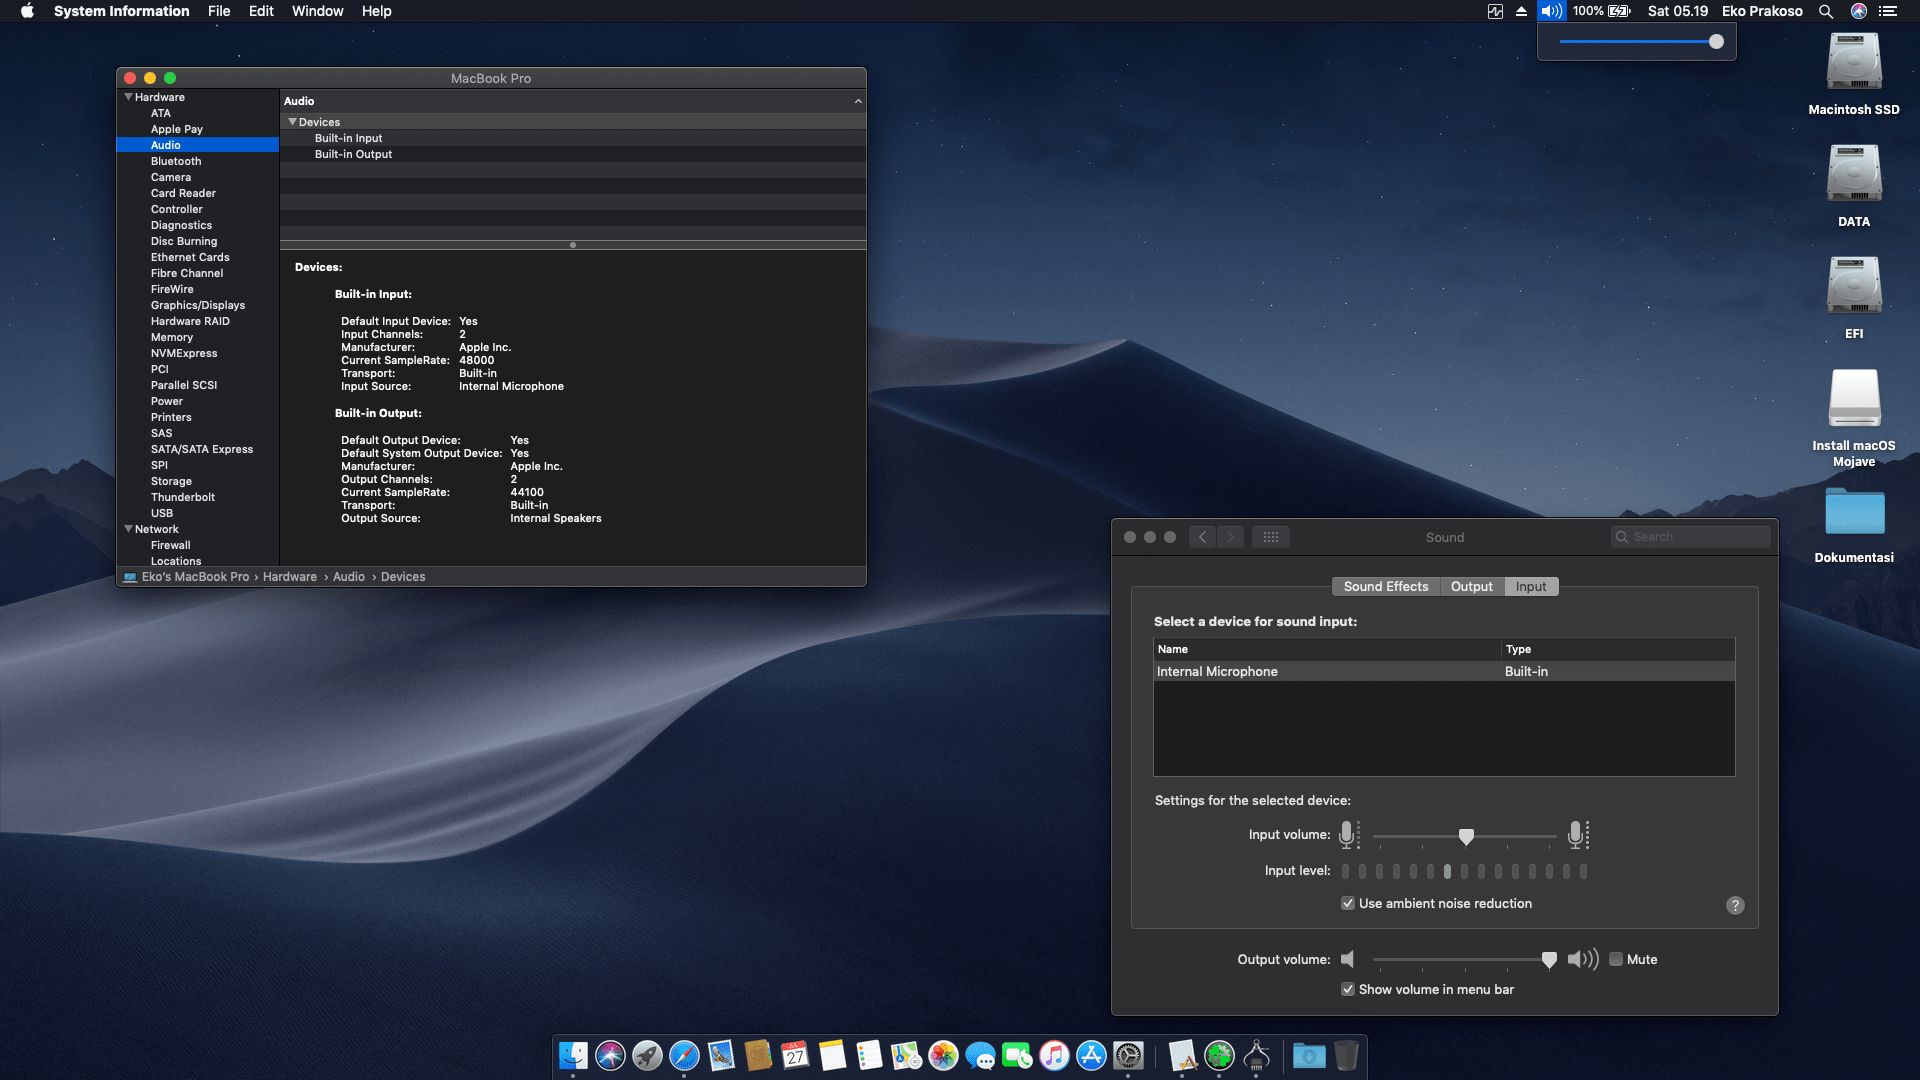The height and width of the screenshot is (1080, 1920).
Task: Open the Window menu
Action: click(x=317, y=11)
